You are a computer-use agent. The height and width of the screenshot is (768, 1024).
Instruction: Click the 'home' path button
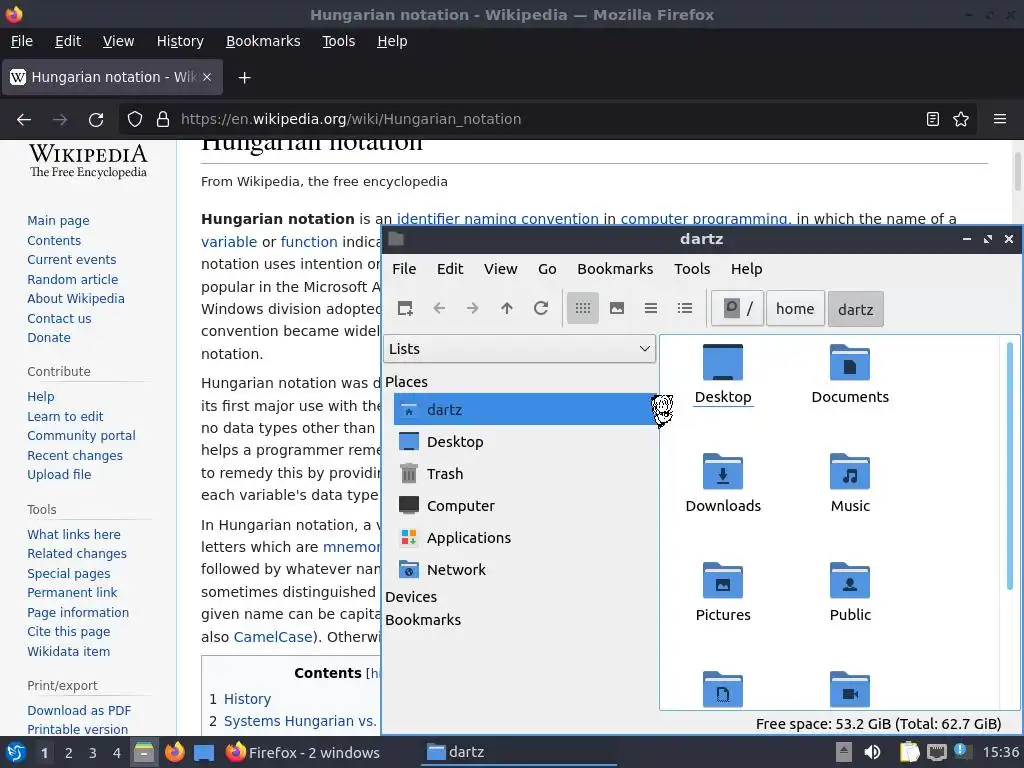(795, 308)
